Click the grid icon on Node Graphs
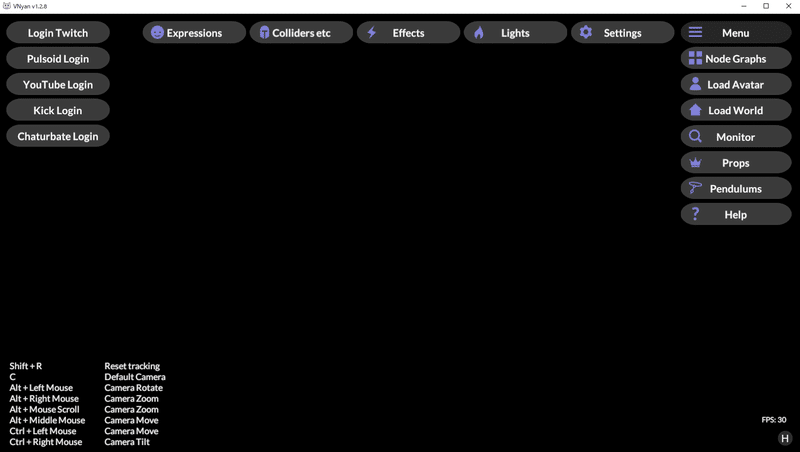 coord(695,58)
